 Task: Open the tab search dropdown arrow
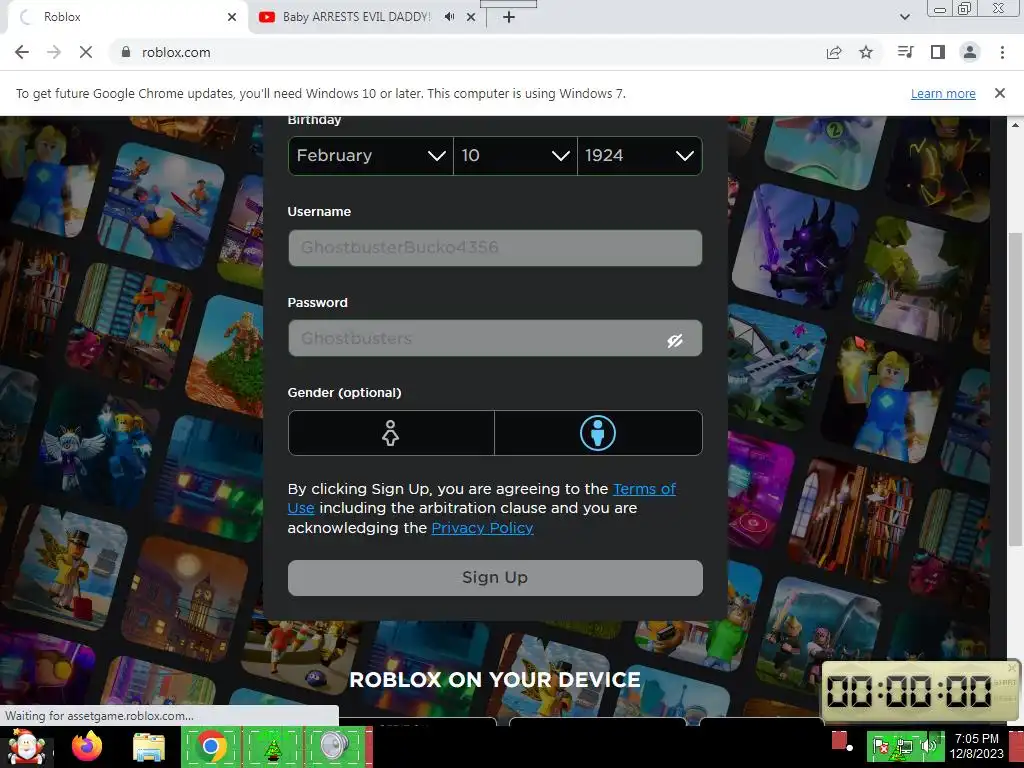pyautogui.click(x=904, y=17)
